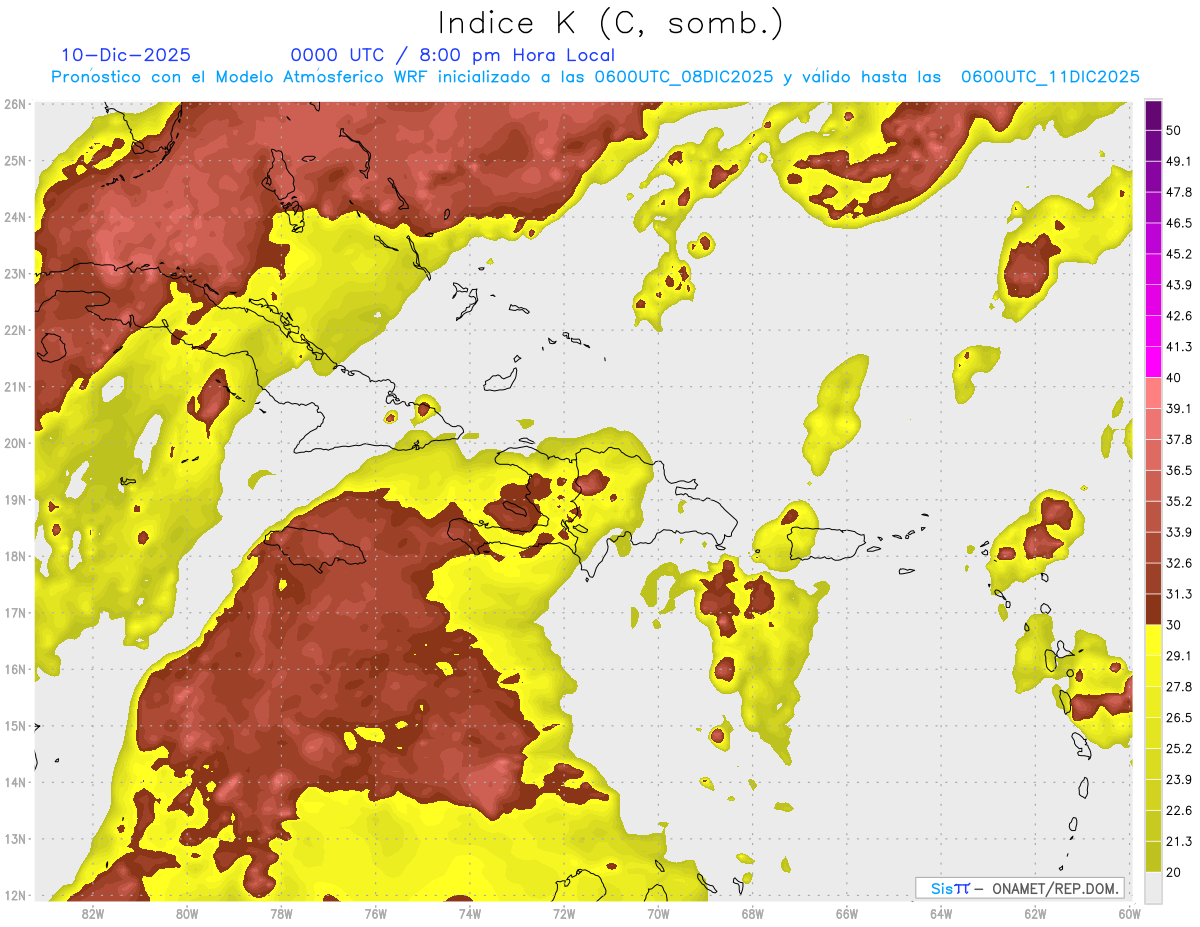Viewport: 1200px width, 927px height.
Task: Click the "25N" latitude label
Action: 15,161
